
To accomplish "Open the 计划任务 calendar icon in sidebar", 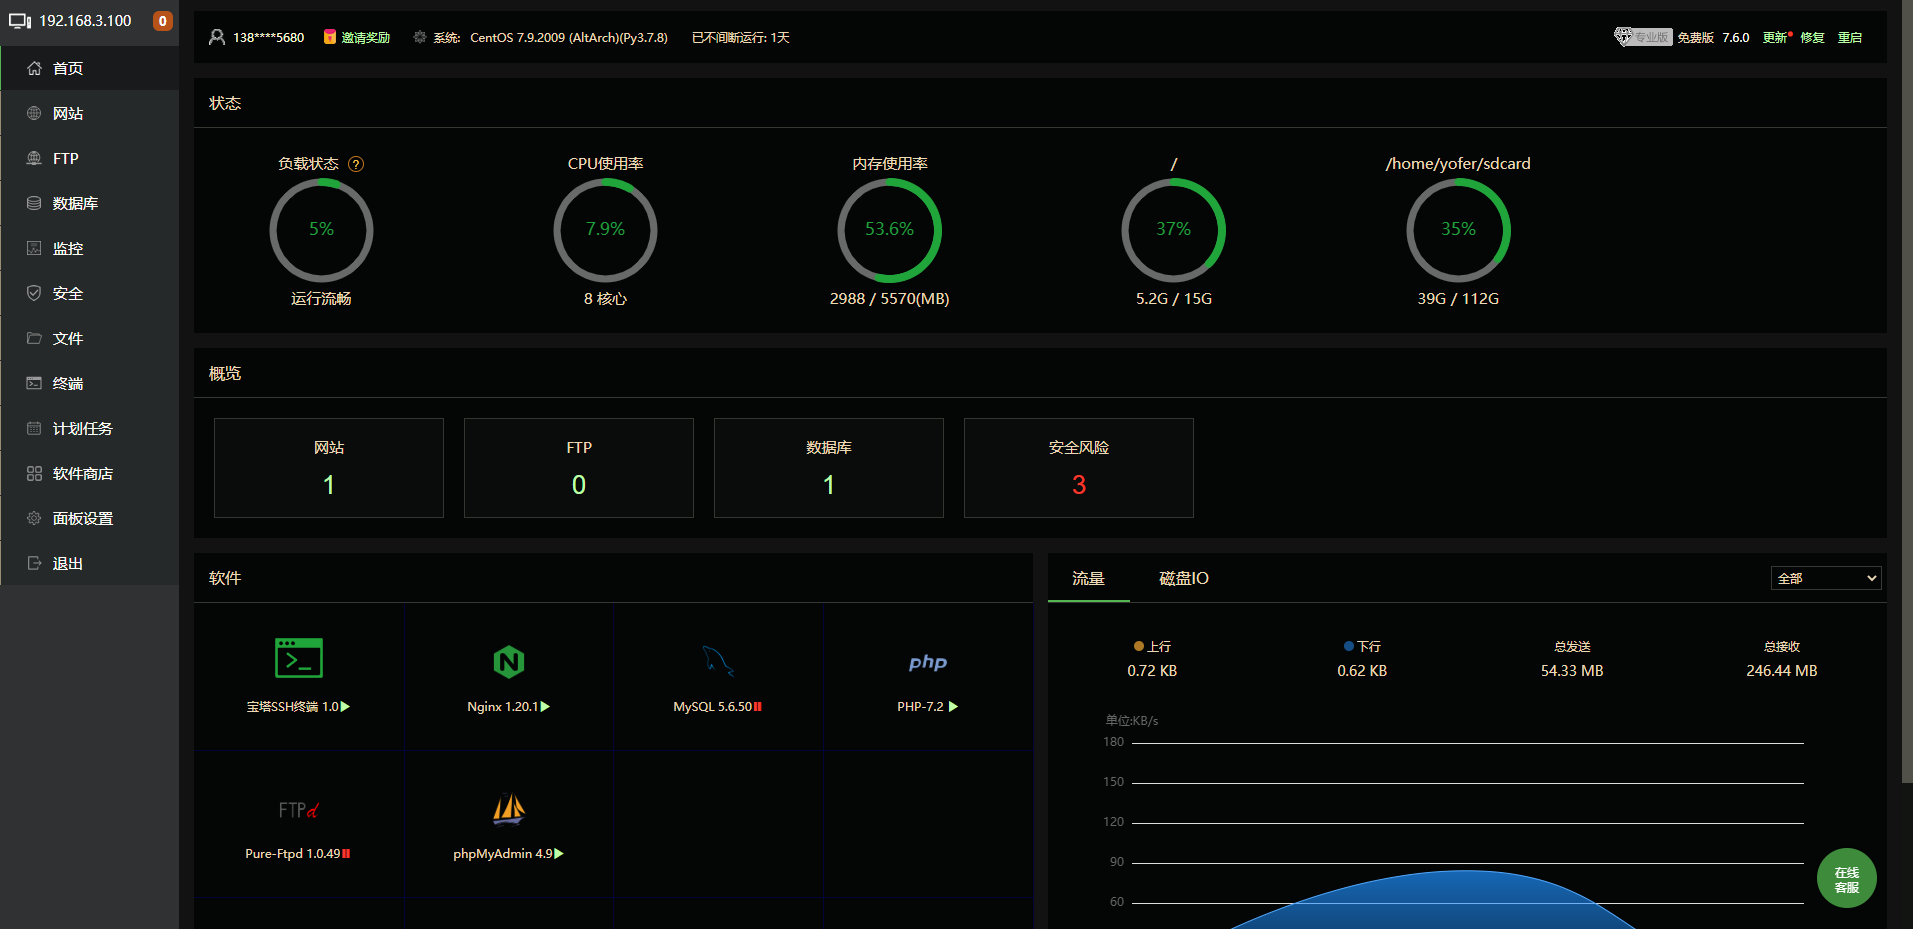I will 34,428.
